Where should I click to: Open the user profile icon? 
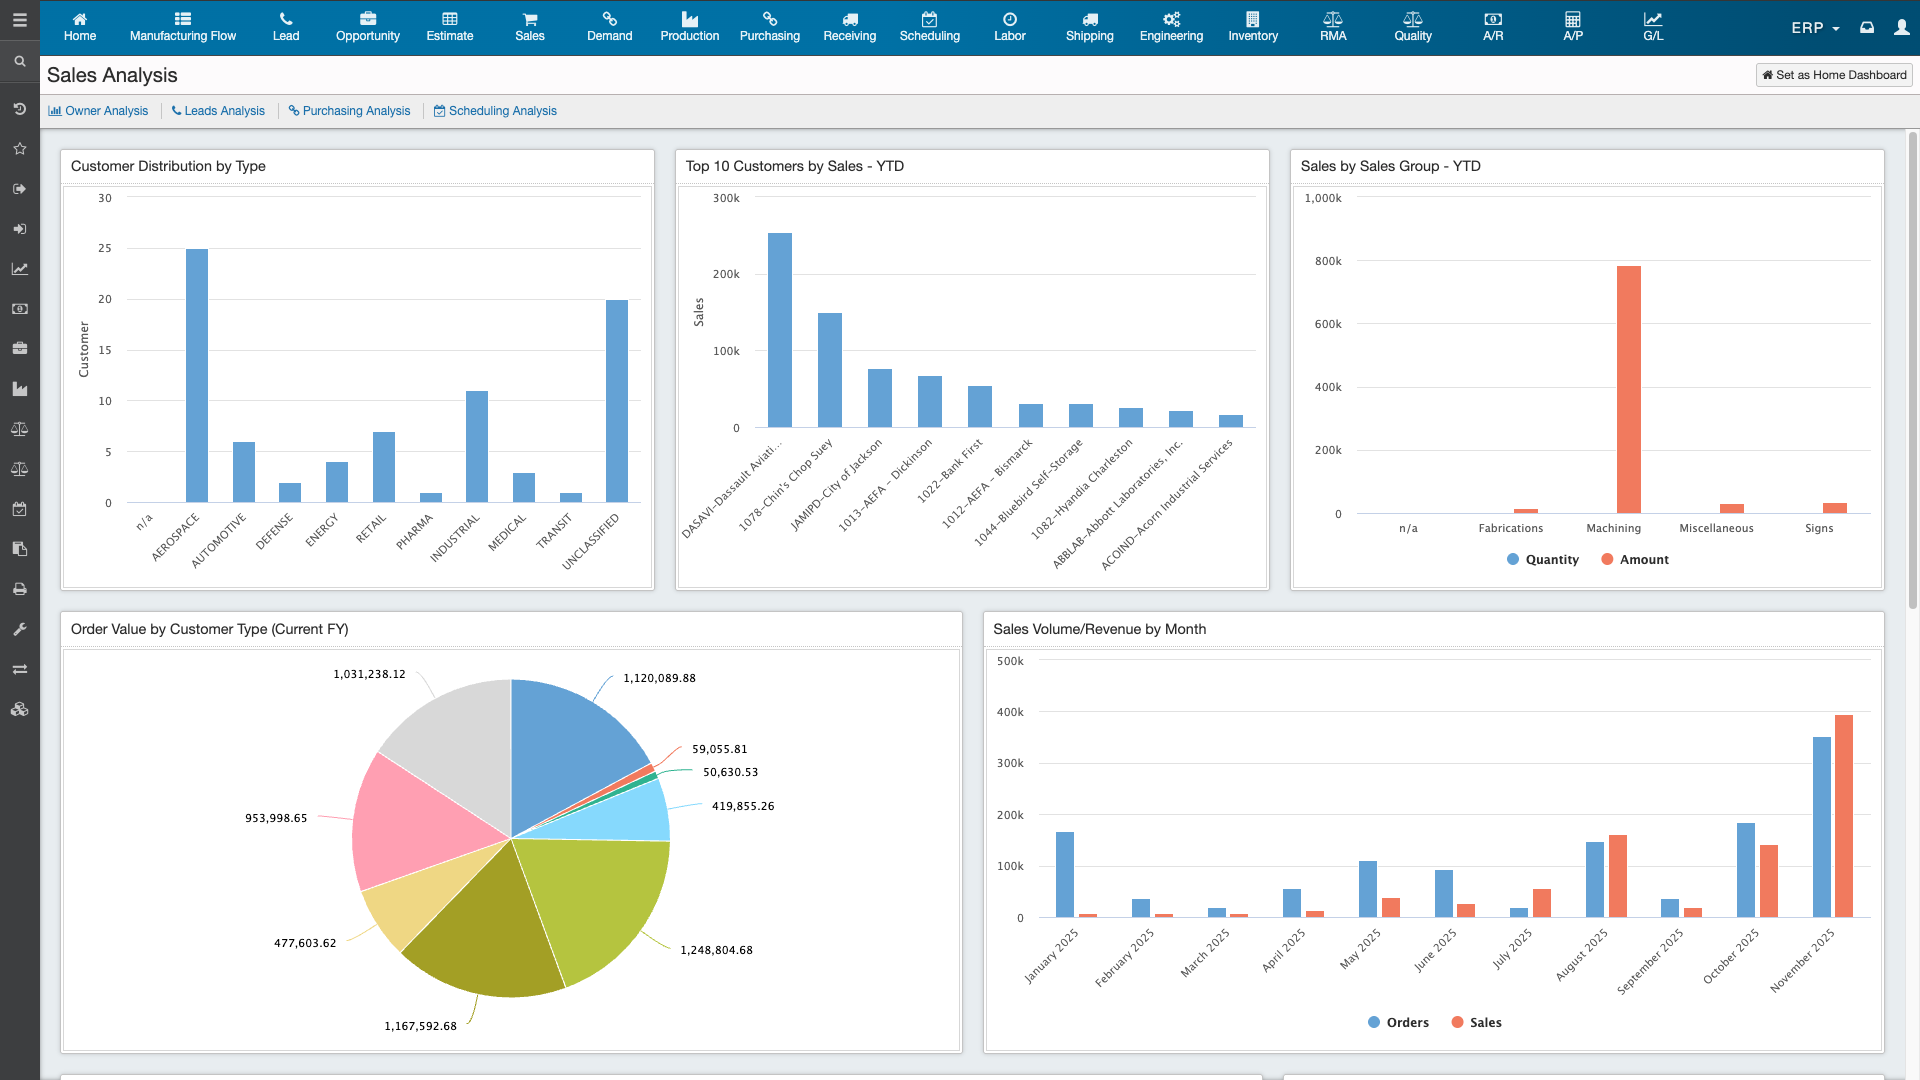[x=1904, y=27]
